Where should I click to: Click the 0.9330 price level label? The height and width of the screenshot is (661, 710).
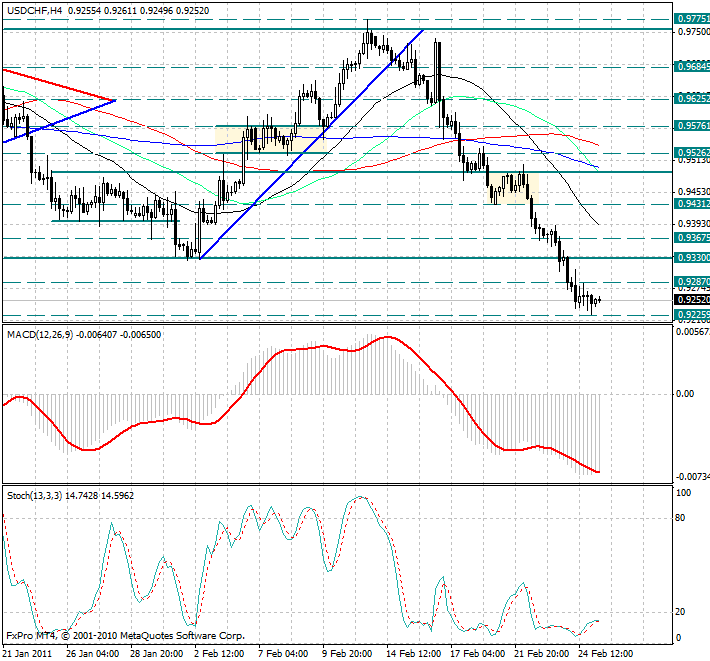coord(692,258)
